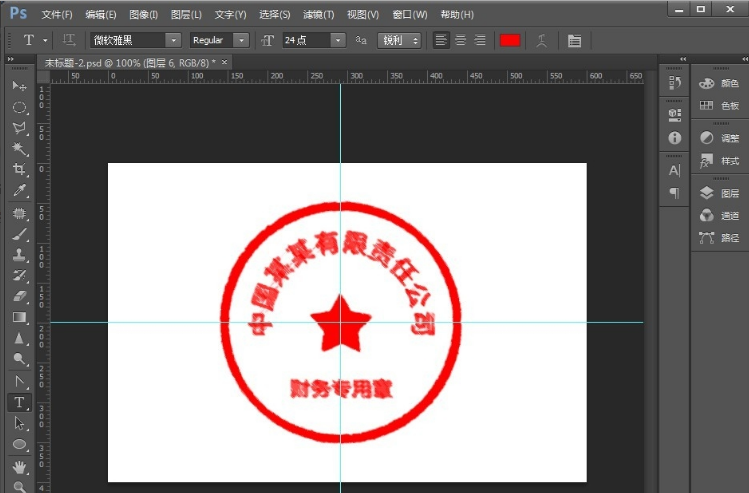Screen dimensions: 749x493
Task: Open the 选择(S) menu
Action: pyautogui.click(x=275, y=14)
